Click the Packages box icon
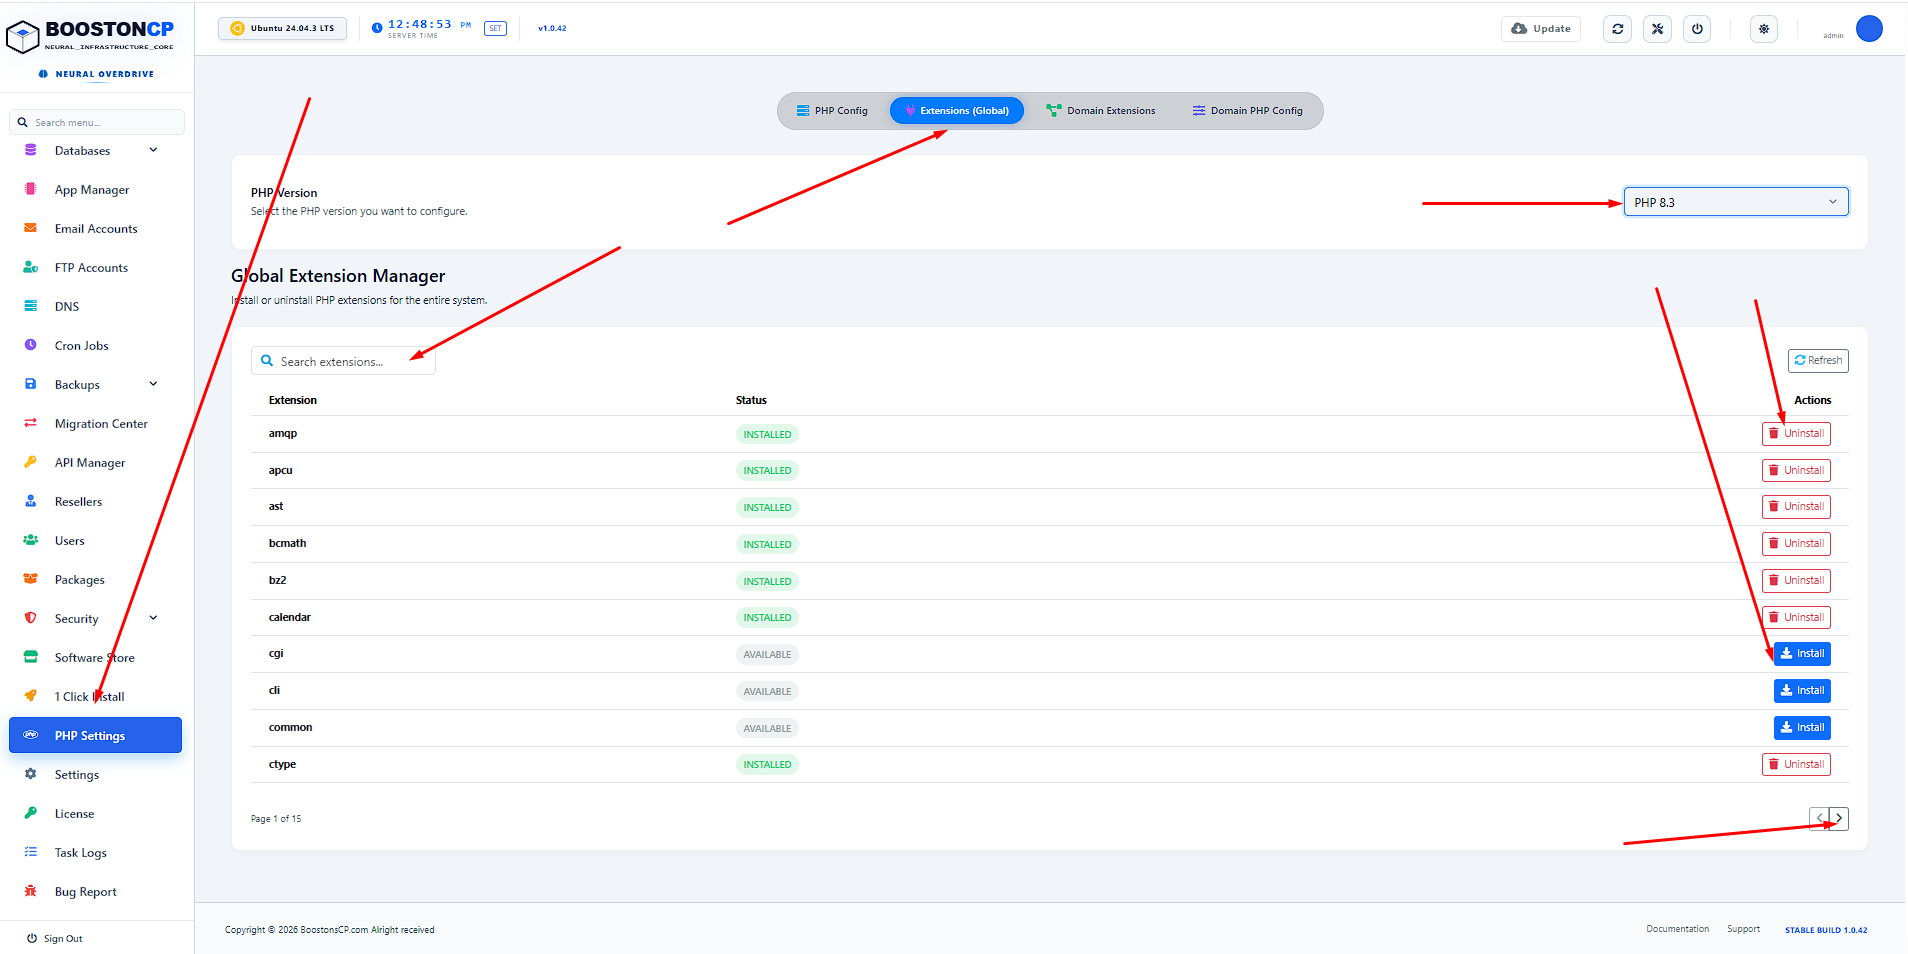This screenshot has width=1908, height=954. click(31, 579)
